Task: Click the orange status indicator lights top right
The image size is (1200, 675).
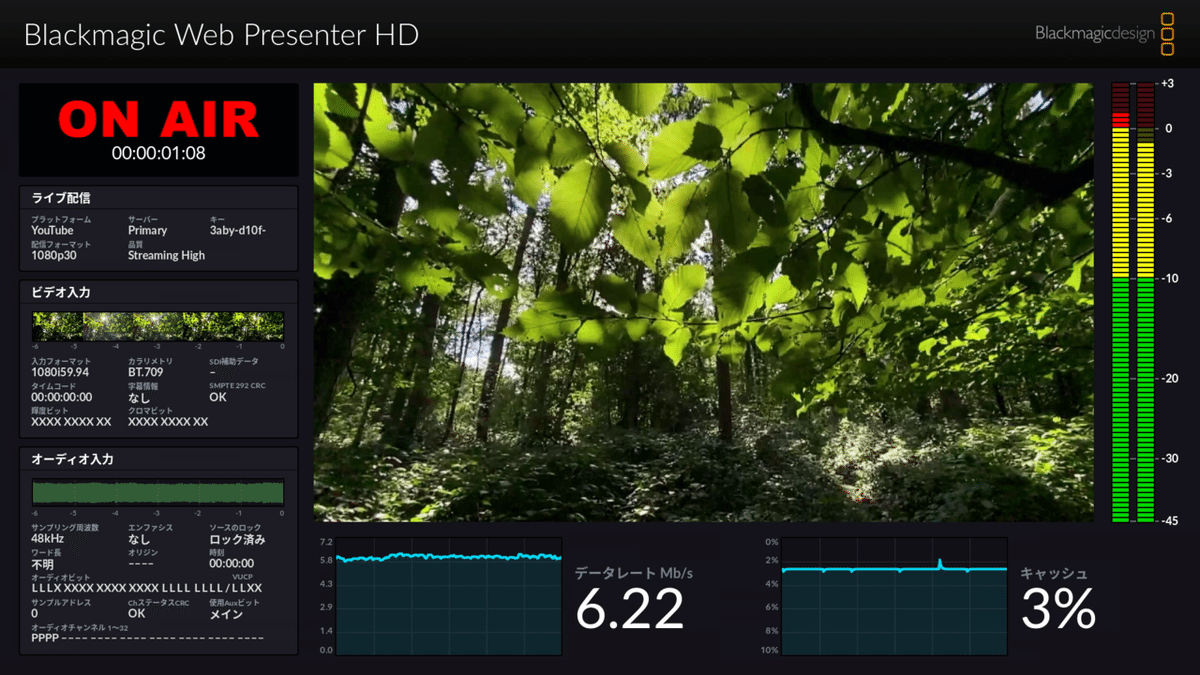Action: [x=1168, y=32]
